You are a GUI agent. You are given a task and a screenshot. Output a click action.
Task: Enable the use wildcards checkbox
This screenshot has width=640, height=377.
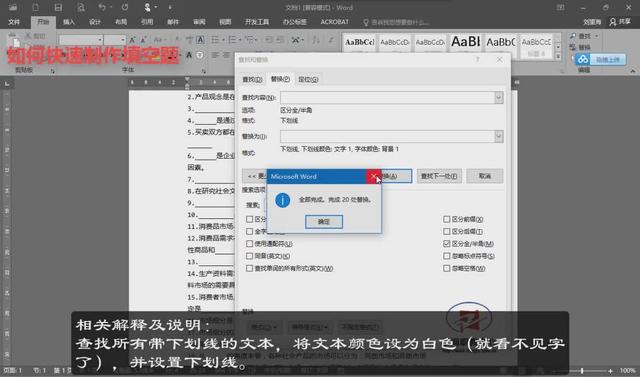249,244
